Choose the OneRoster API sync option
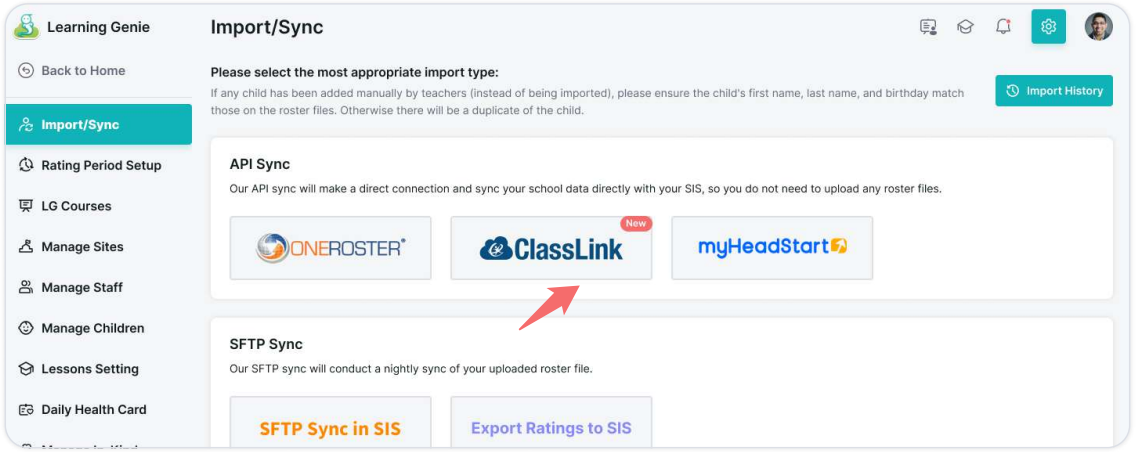Viewport: 1136px width, 452px height. 330,248
